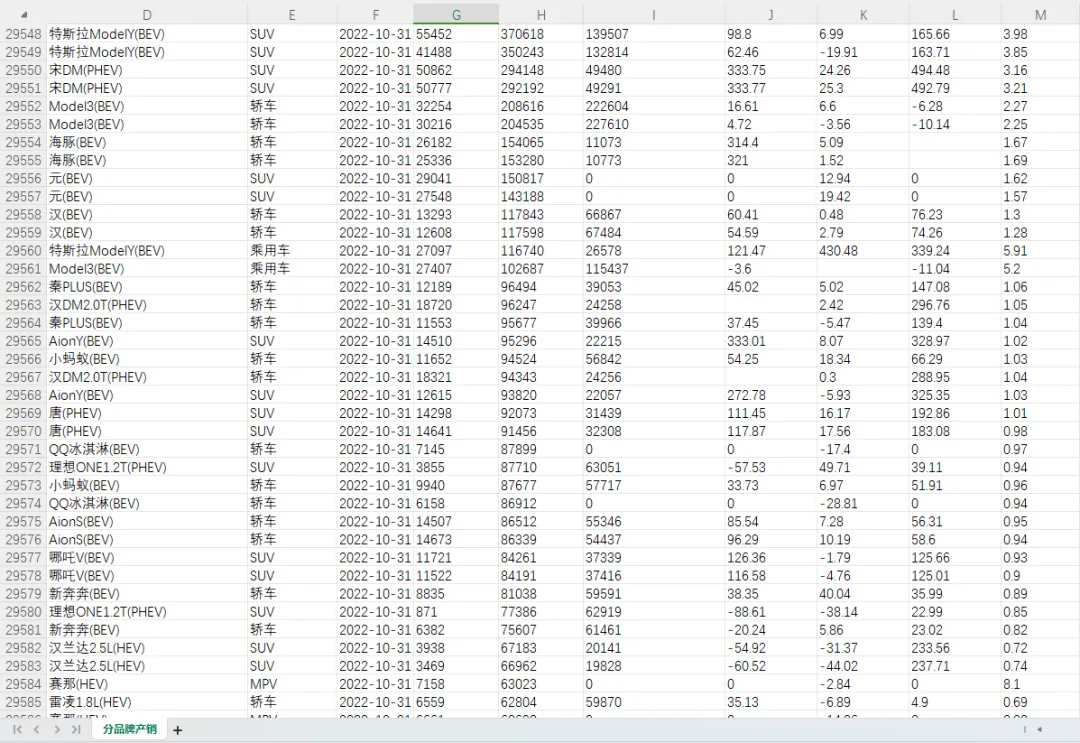This screenshot has width=1080, height=743.
Task: Click value 227610 in column I
Action: coord(607,124)
